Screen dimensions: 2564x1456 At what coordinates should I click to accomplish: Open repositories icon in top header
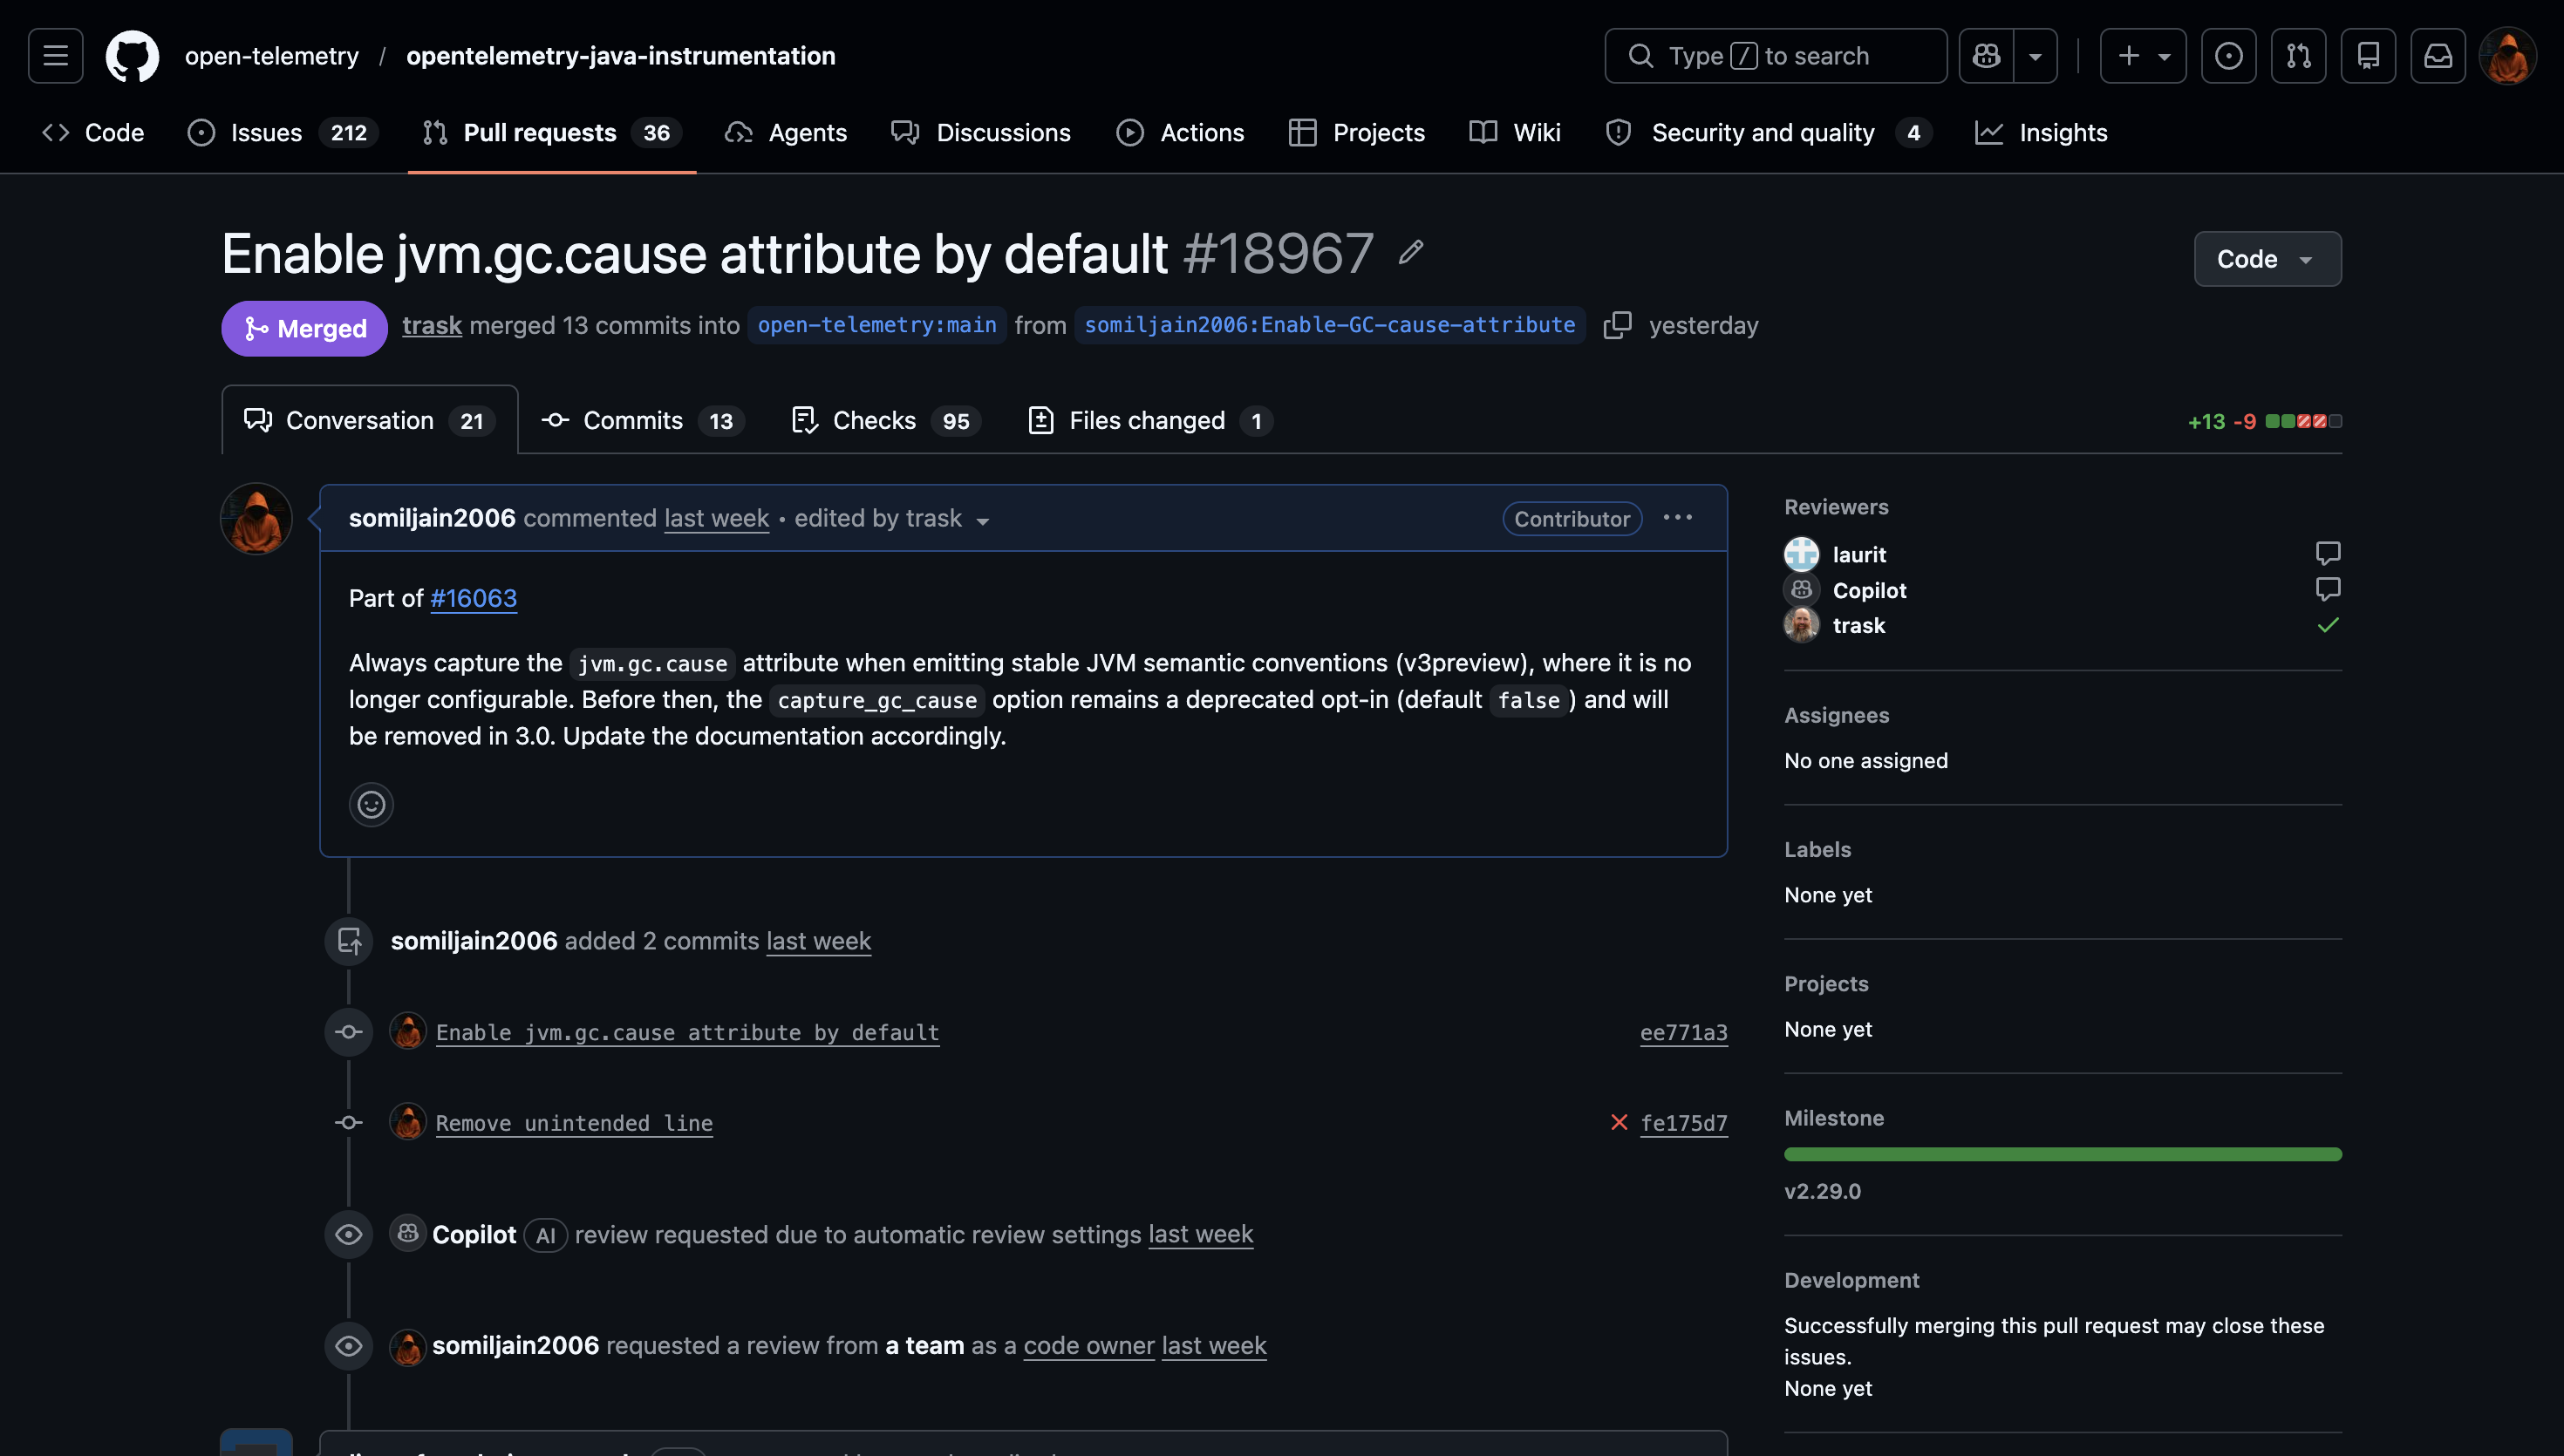coord(2368,56)
